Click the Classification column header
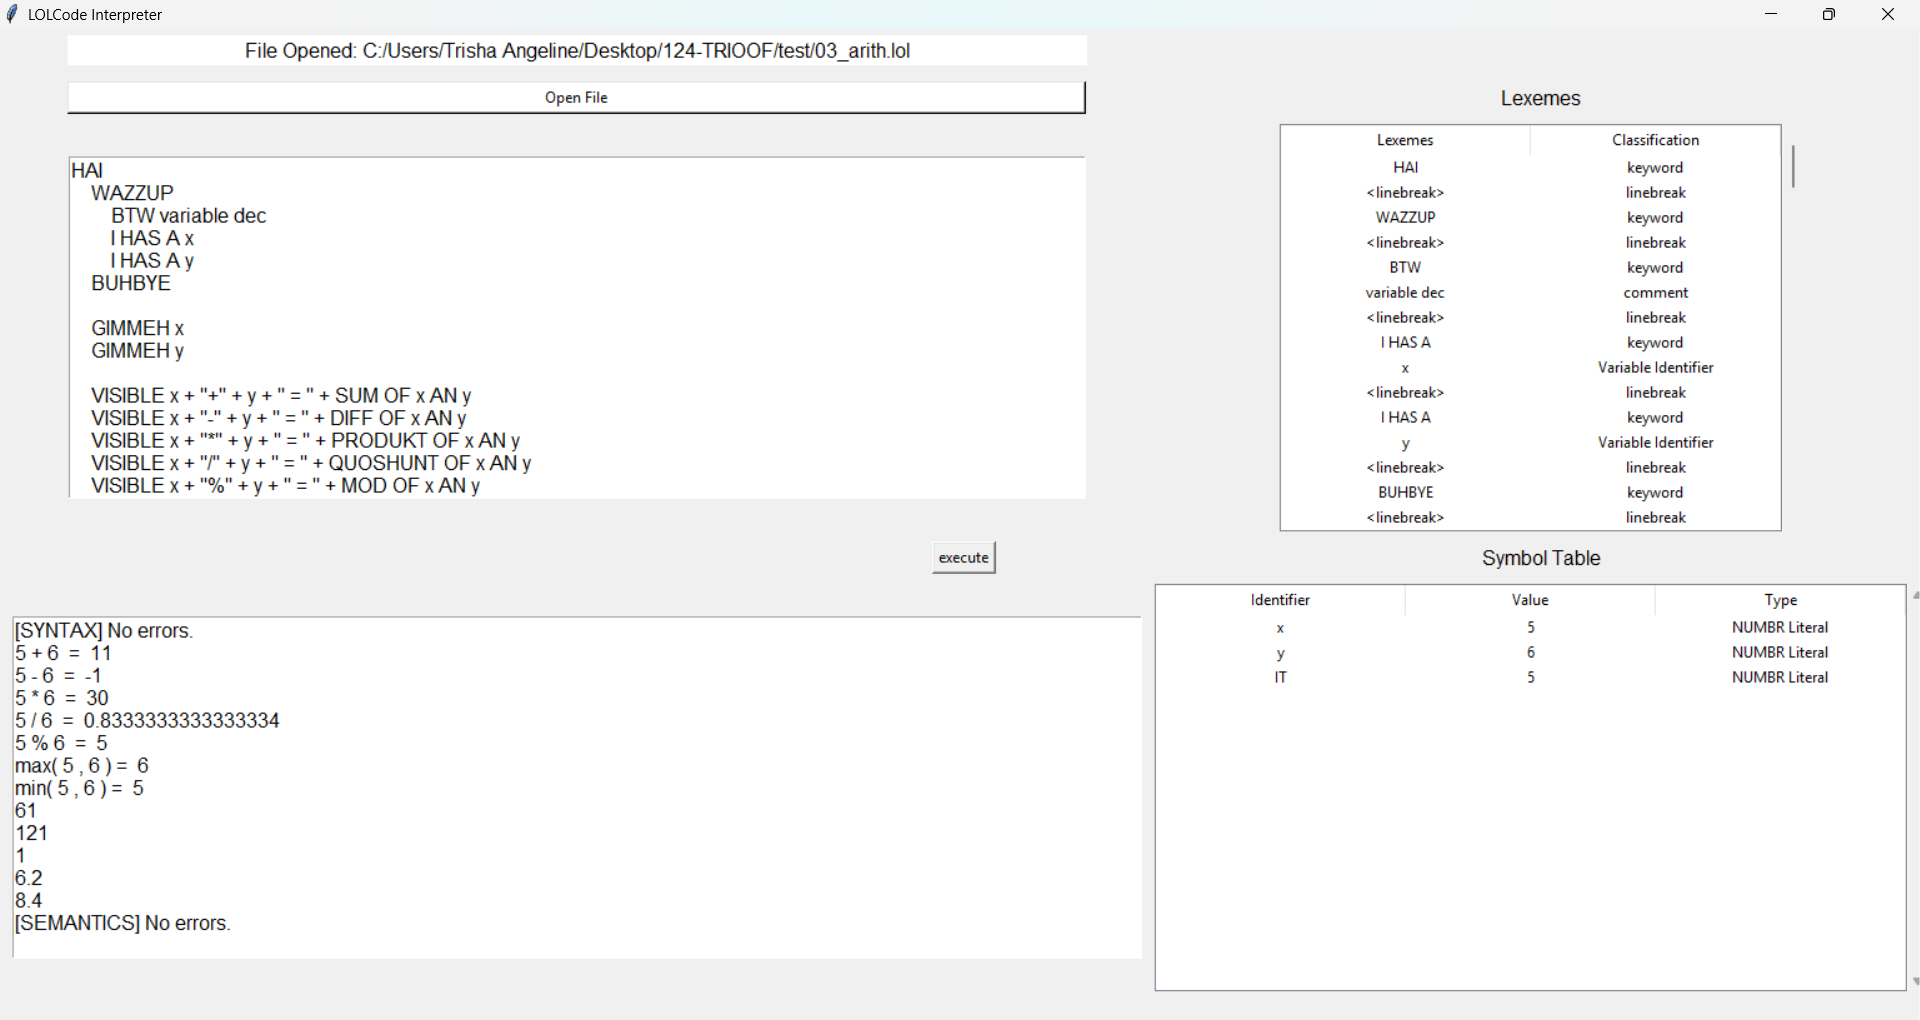This screenshot has height=1020, width=1920. click(x=1655, y=140)
